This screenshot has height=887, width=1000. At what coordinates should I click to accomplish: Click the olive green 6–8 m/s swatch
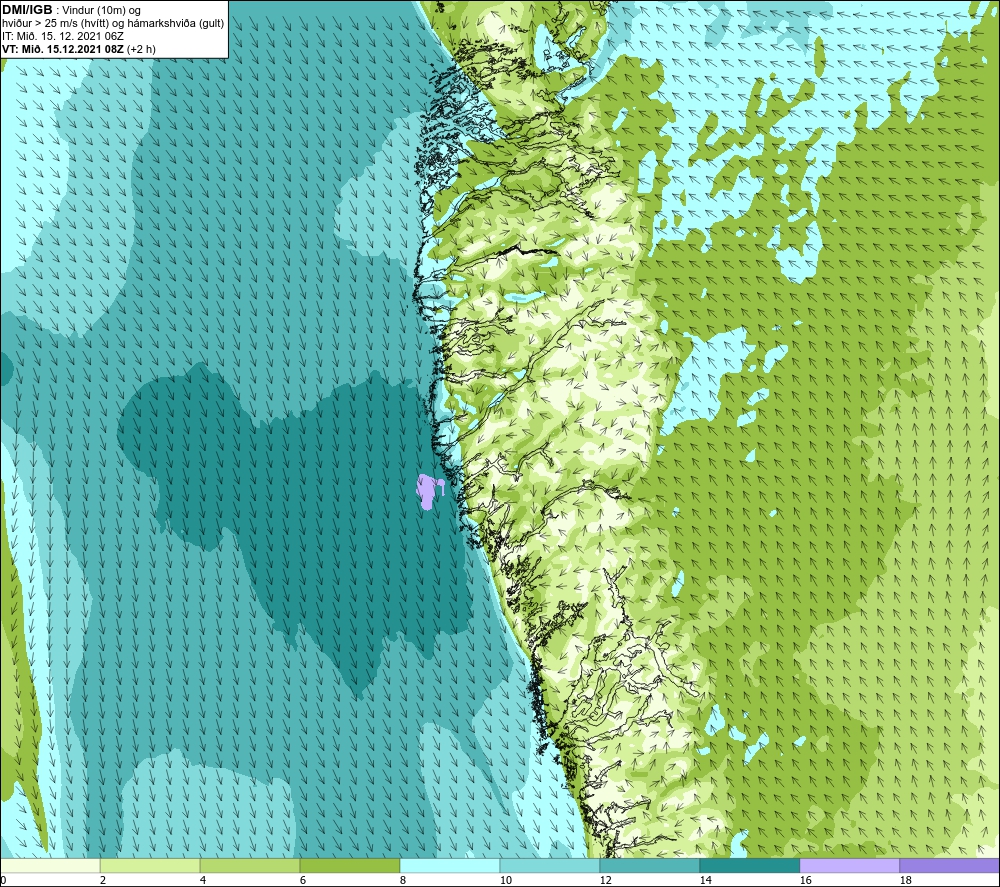349,865
